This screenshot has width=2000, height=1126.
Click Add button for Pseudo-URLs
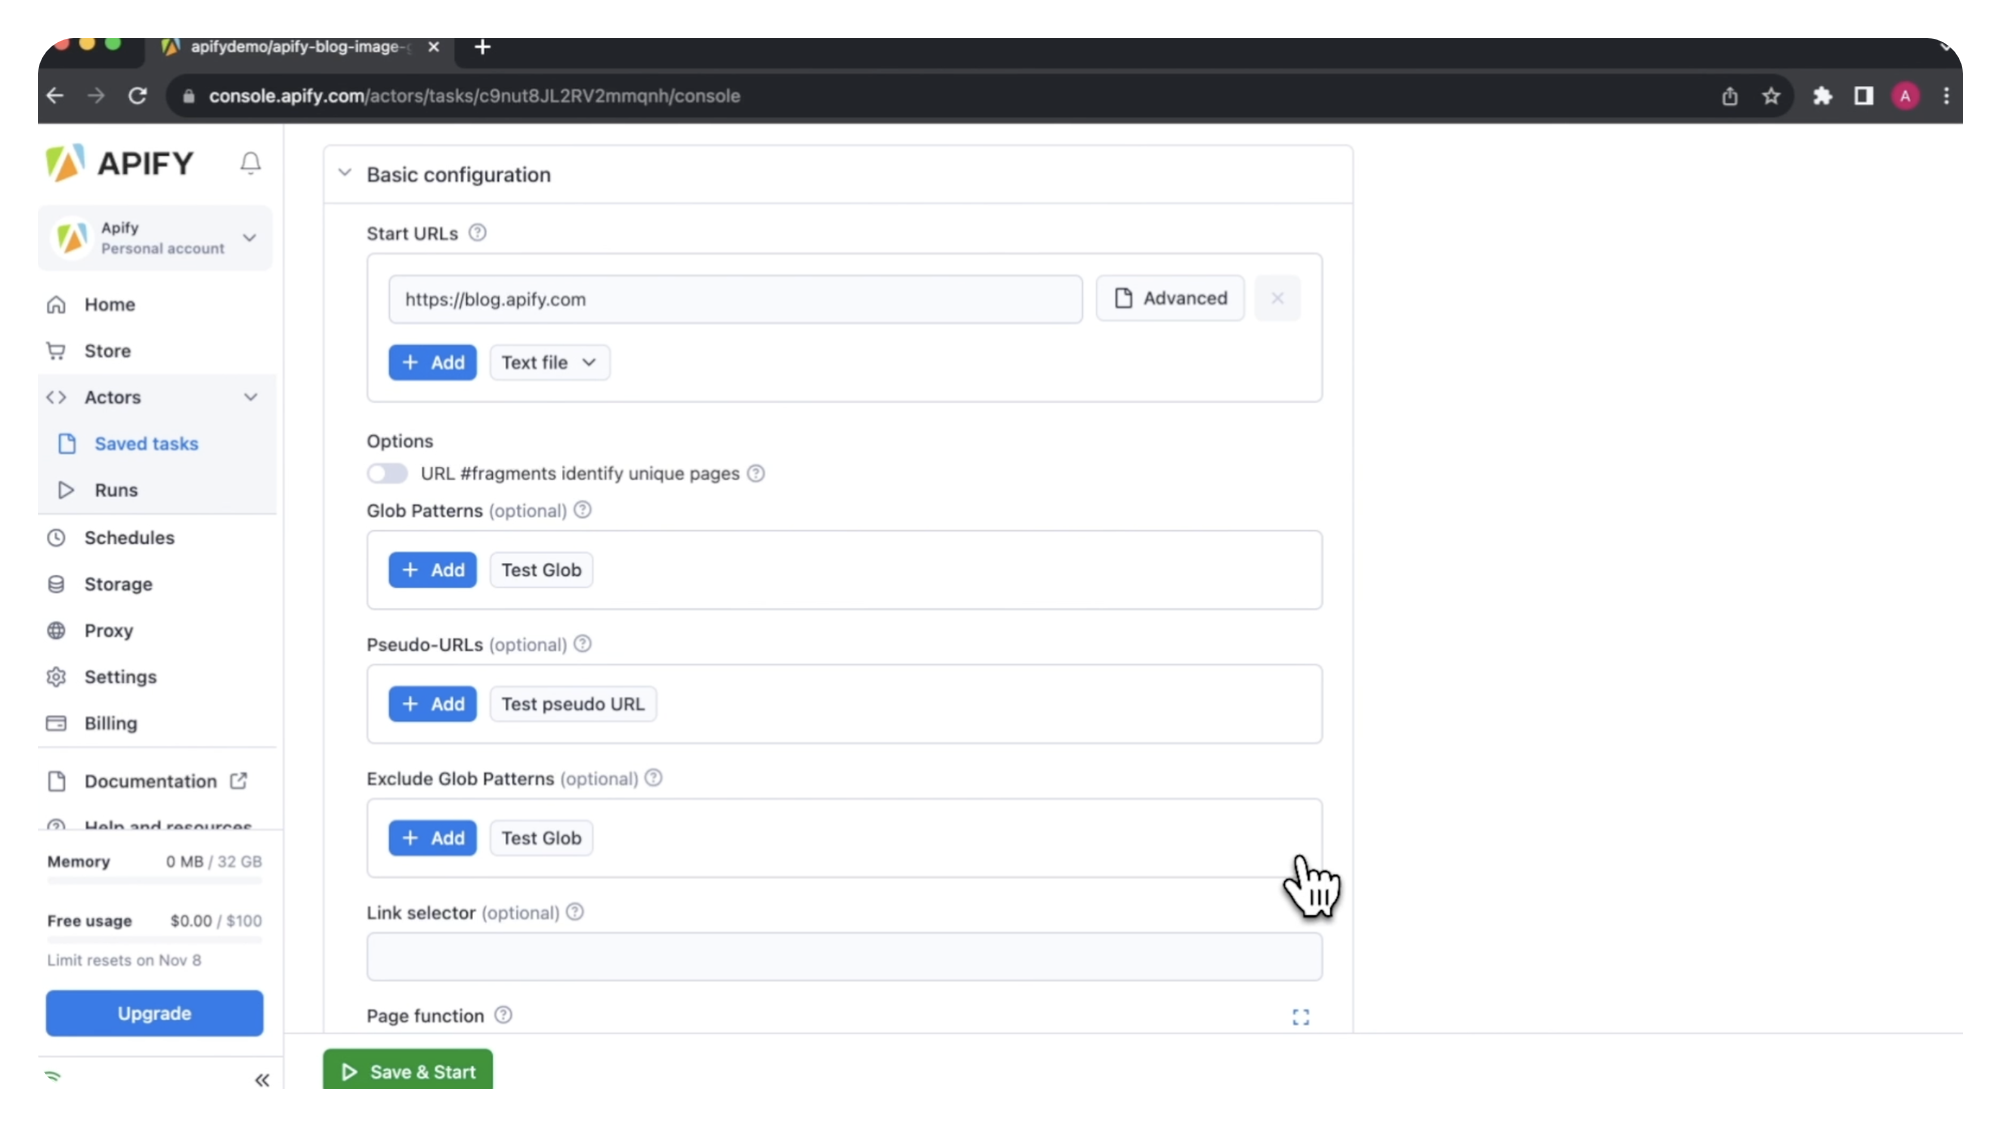click(433, 703)
